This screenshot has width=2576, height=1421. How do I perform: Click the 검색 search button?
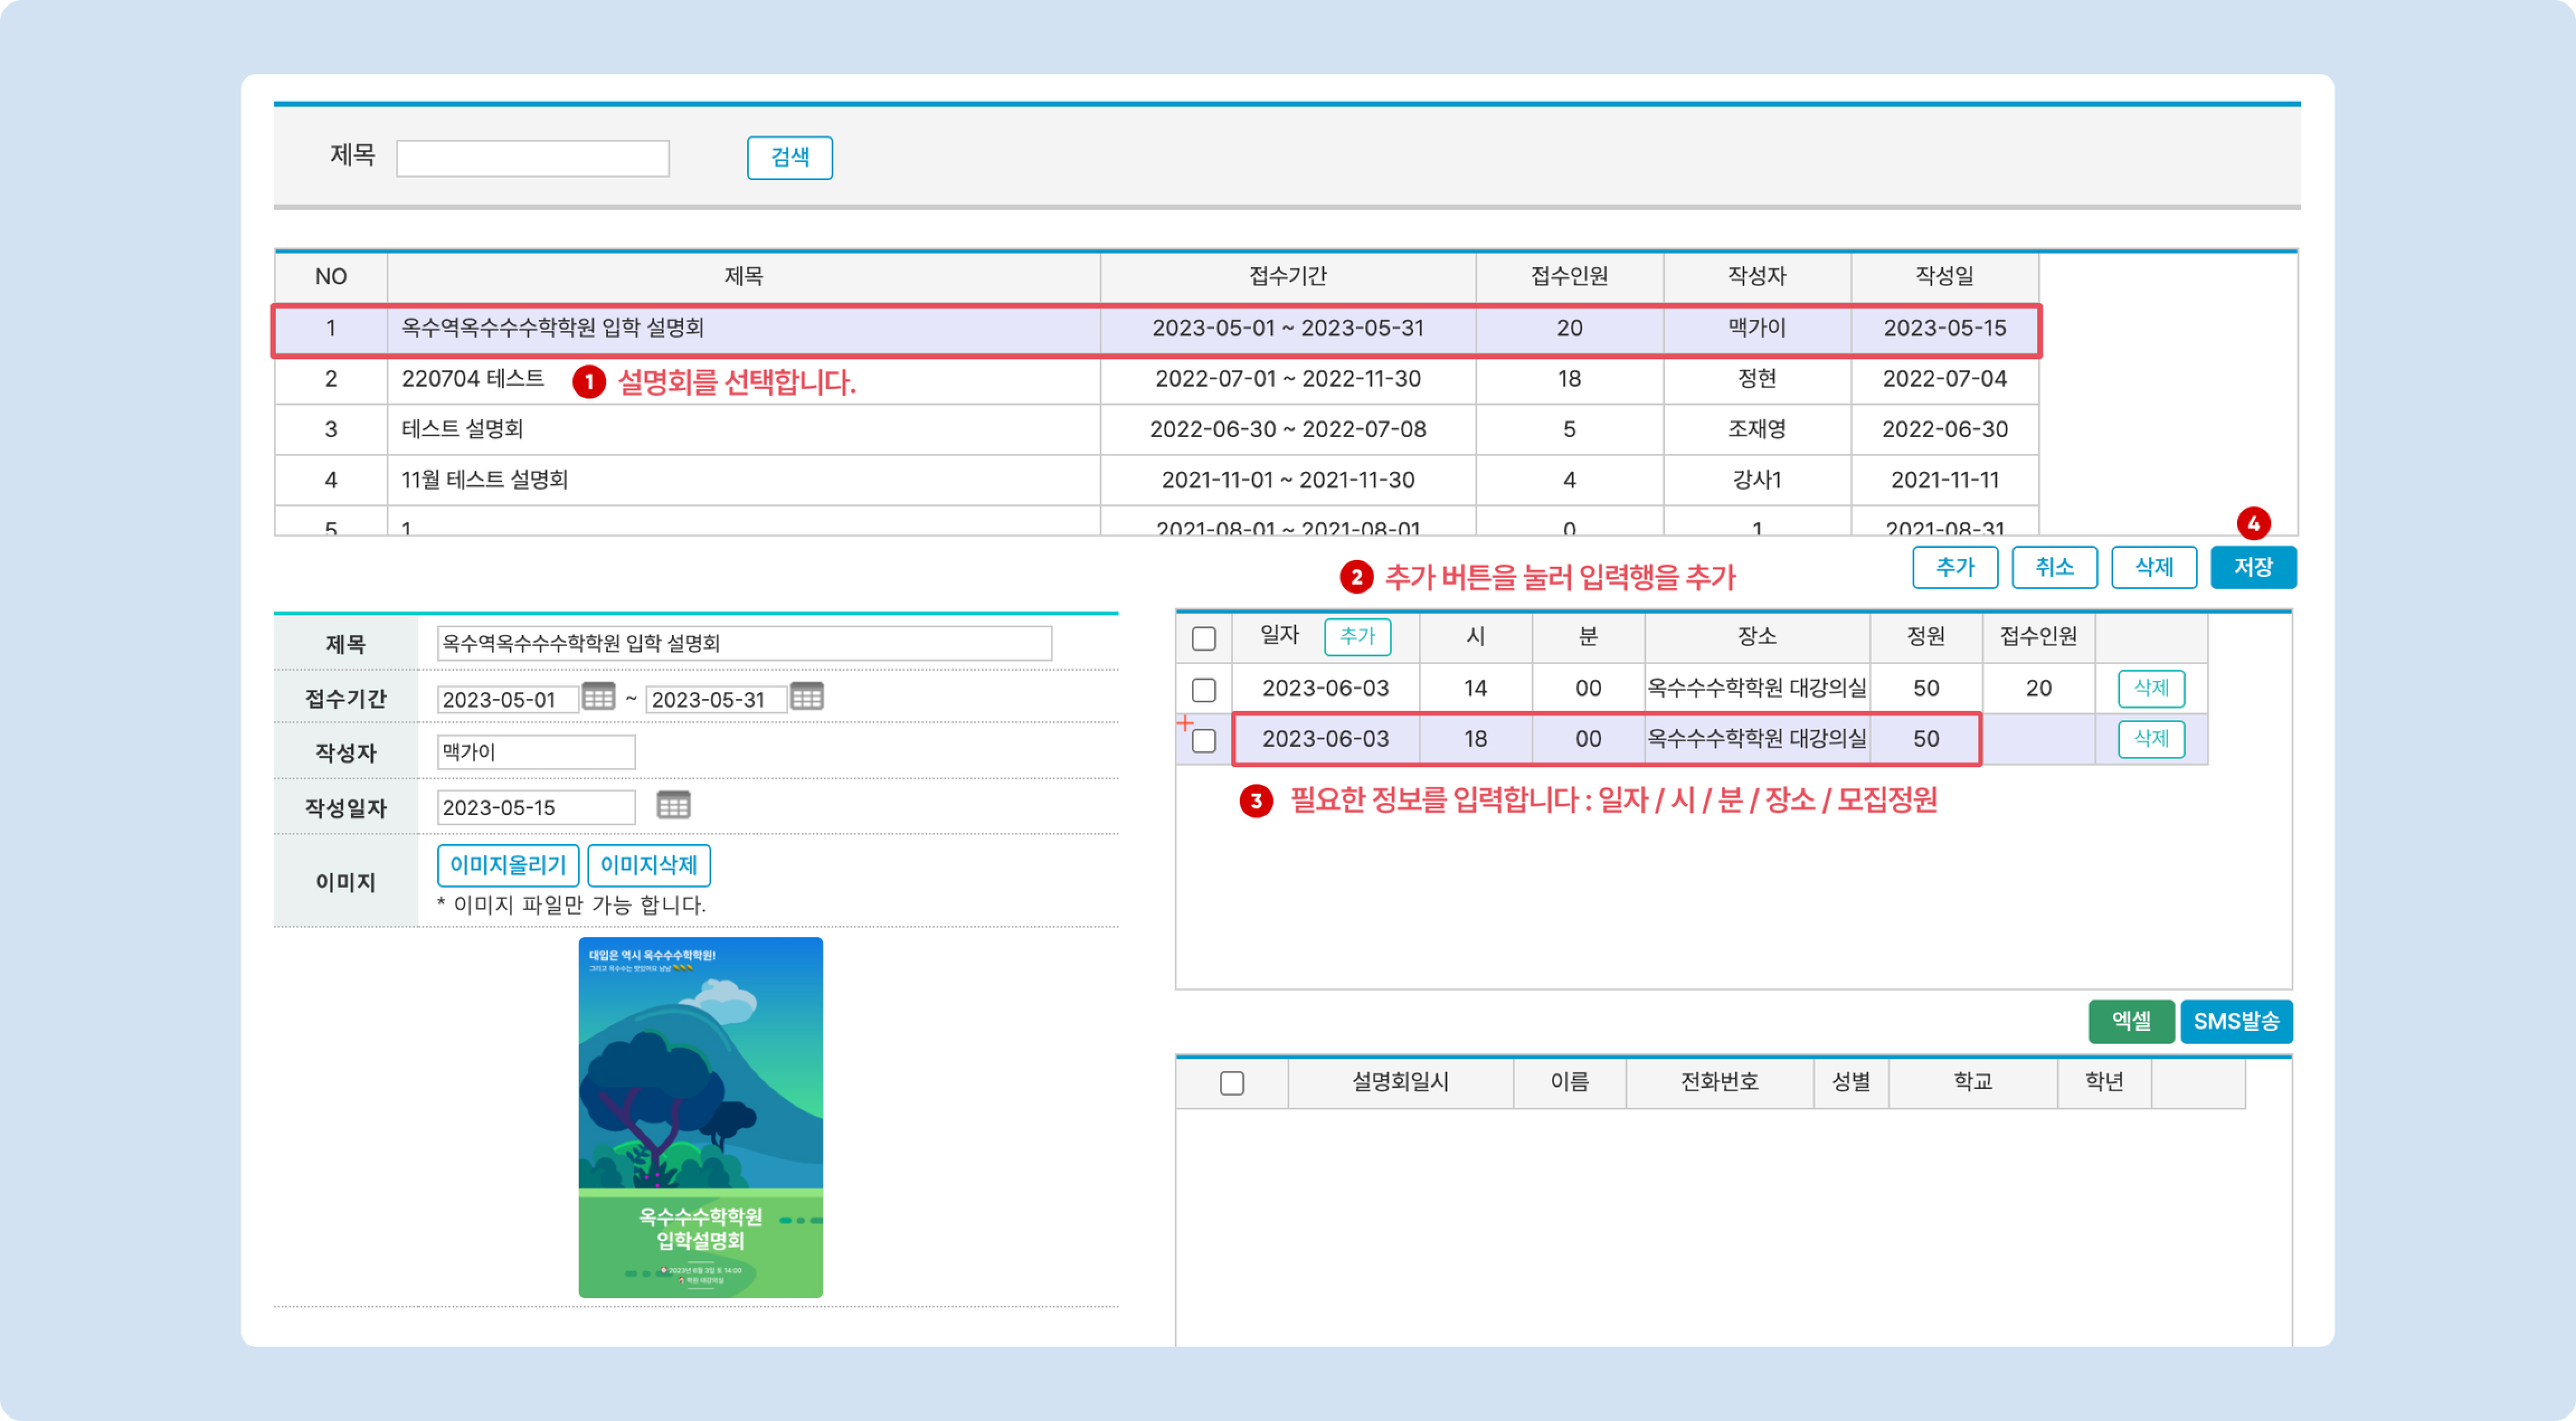[x=789, y=157]
